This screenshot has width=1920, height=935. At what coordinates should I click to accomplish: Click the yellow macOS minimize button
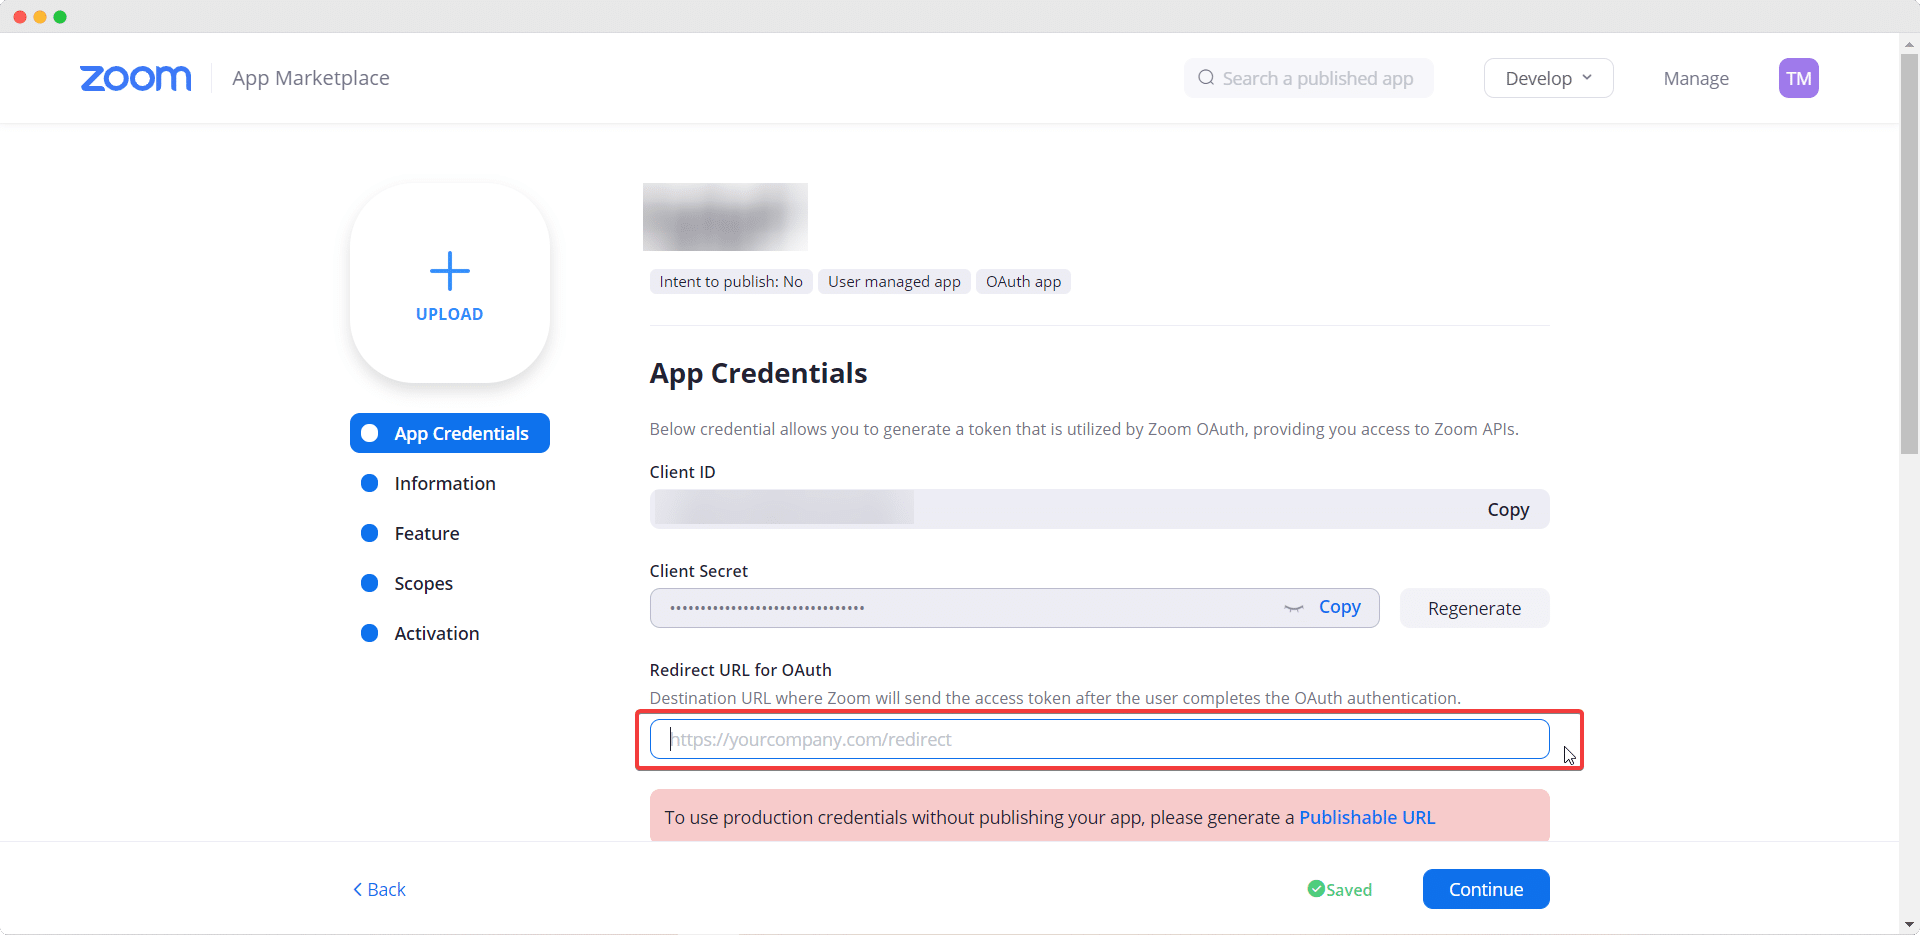[x=40, y=17]
